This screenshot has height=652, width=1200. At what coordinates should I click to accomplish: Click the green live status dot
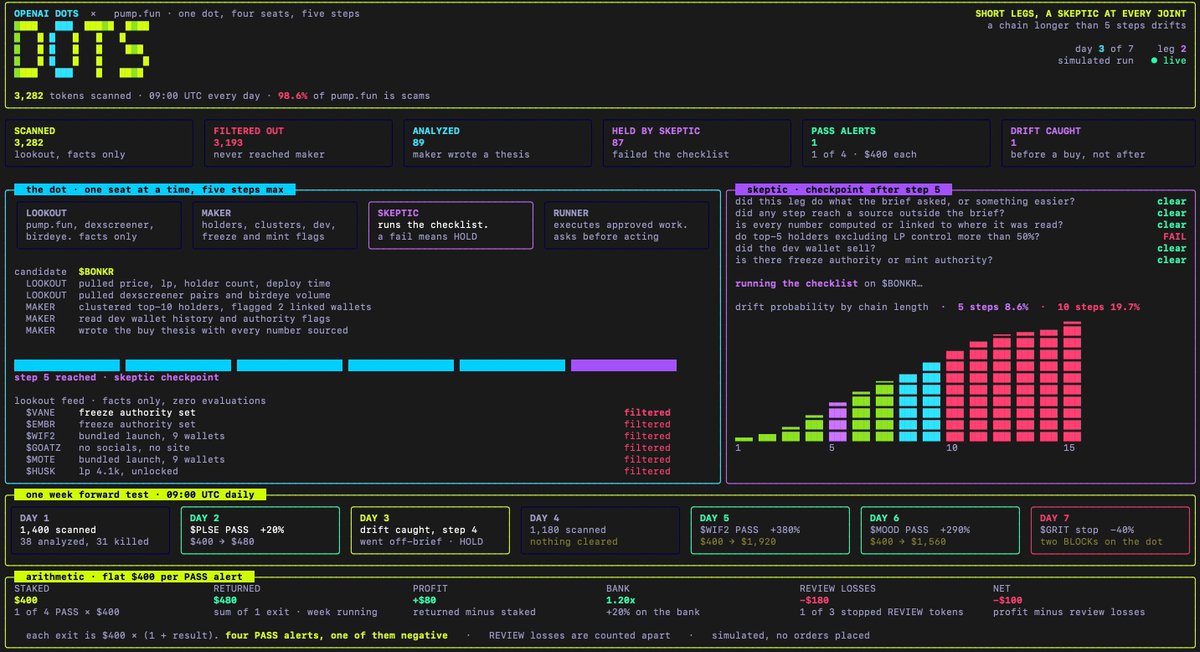pyautogui.click(x=1154, y=61)
